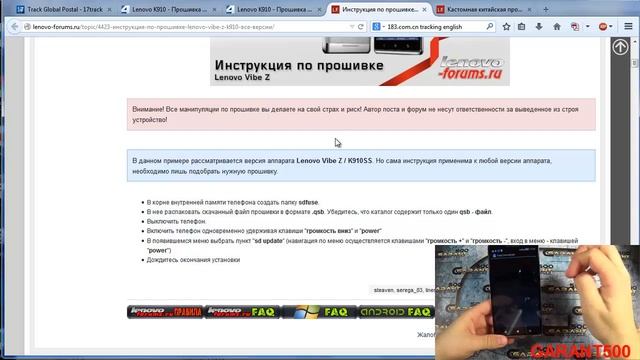The width and height of the screenshot is (640, 360).
Task: Click the red extension toolbar icon
Action: pyautogui.click(x=575, y=27)
